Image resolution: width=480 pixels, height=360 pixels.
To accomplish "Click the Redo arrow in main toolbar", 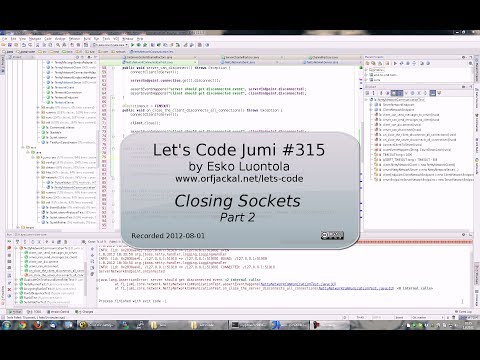I will tap(30, 45).
